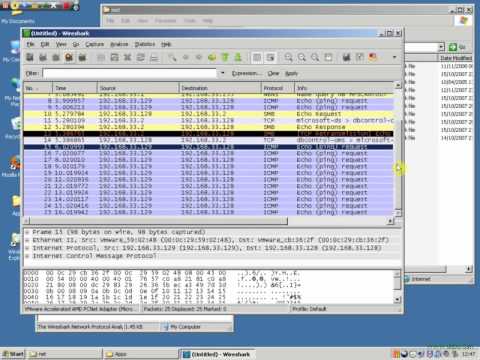The height and width of the screenshot is (360, 480).
Task: Toggle packet list colorization
Action: point(257,57)
